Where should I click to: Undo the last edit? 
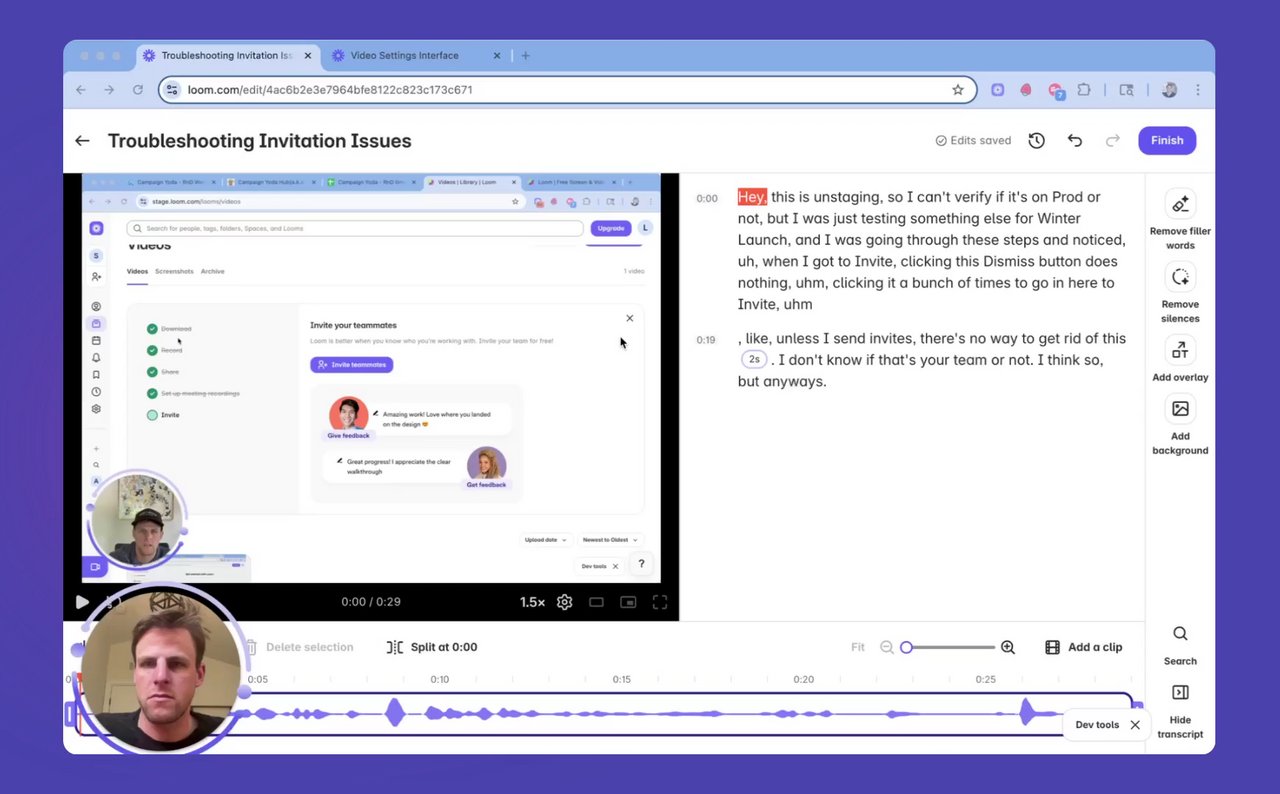(1075, 141)
